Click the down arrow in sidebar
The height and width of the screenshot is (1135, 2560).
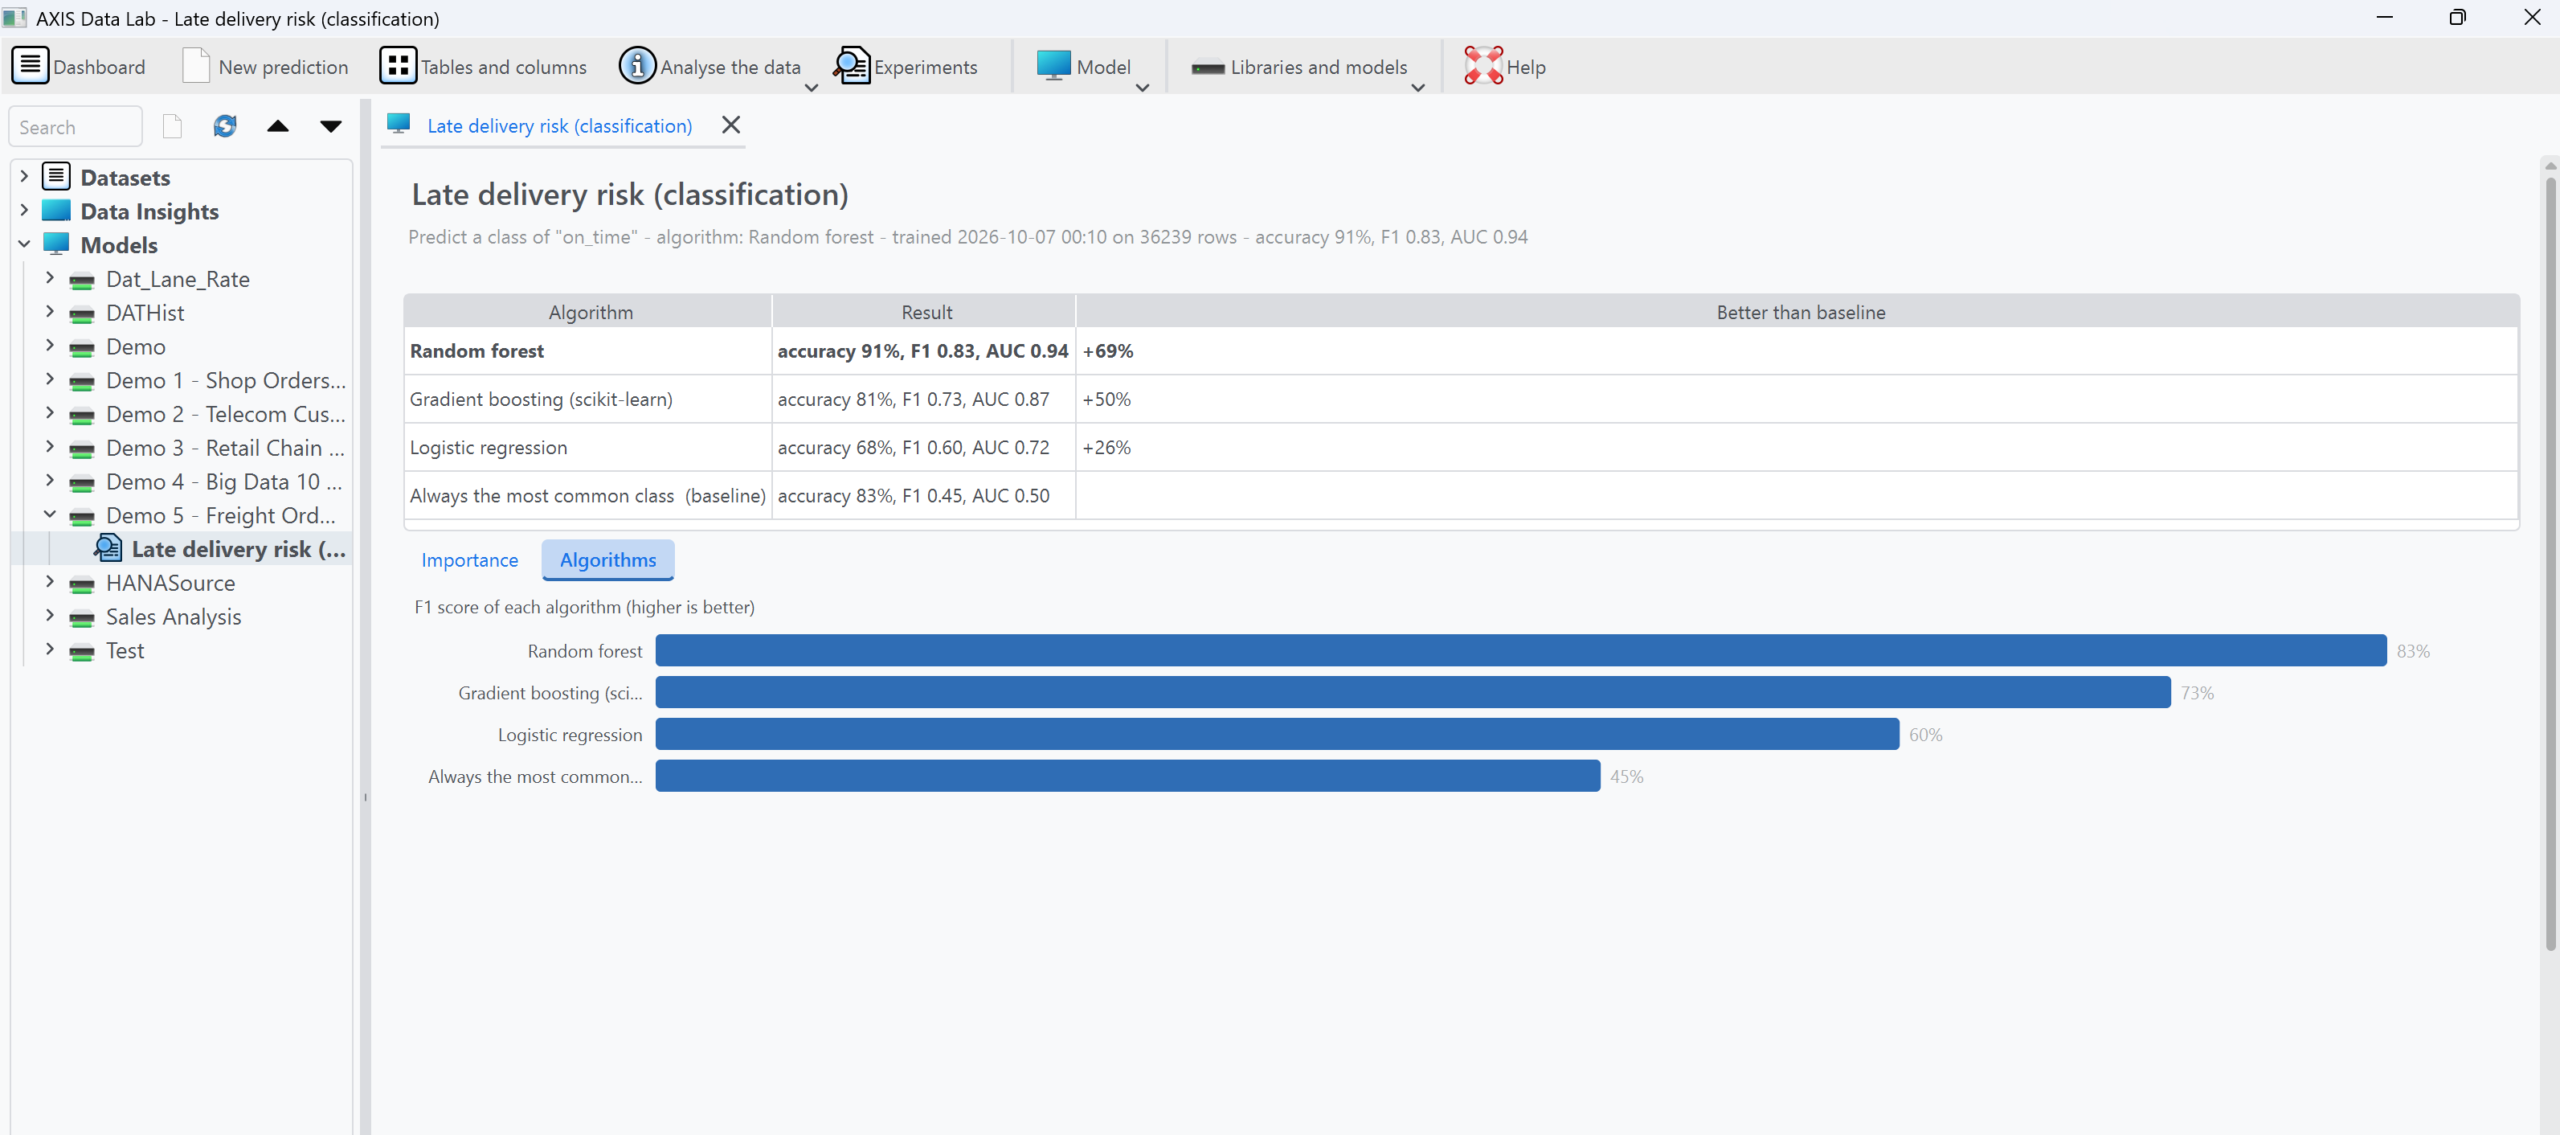pos(331,126)
